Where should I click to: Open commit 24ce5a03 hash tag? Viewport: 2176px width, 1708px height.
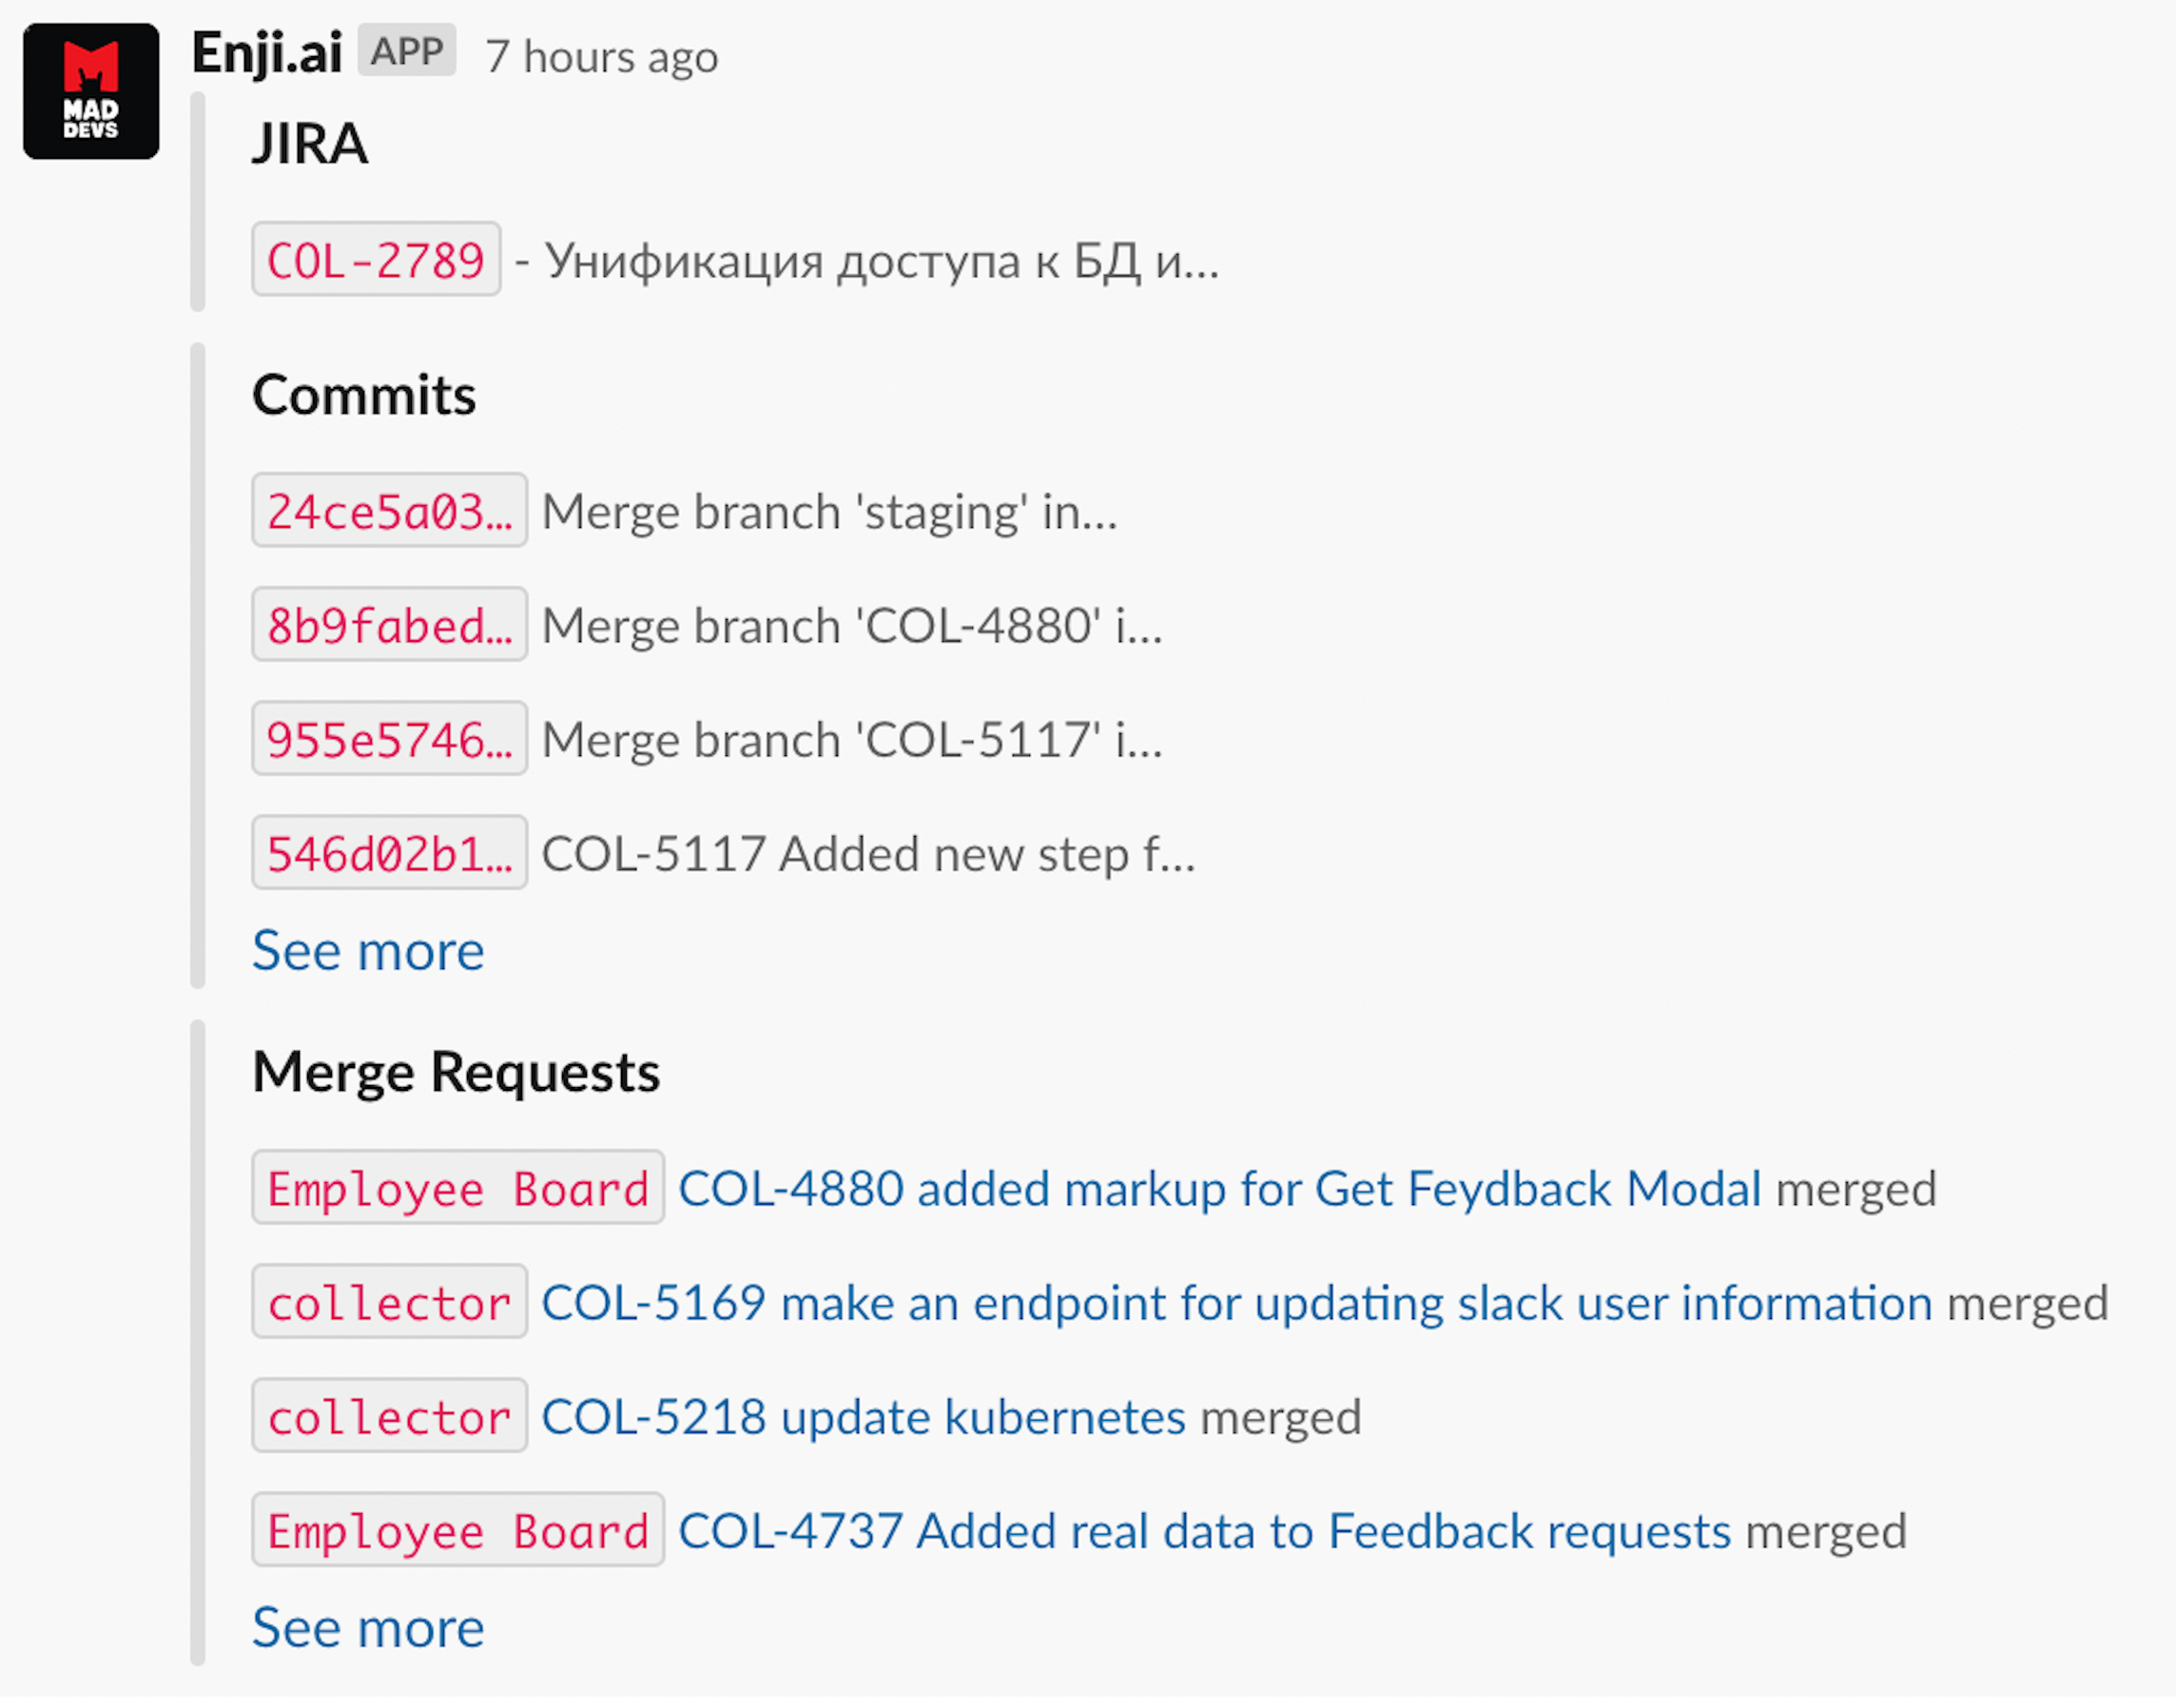[x=389, y=511]
